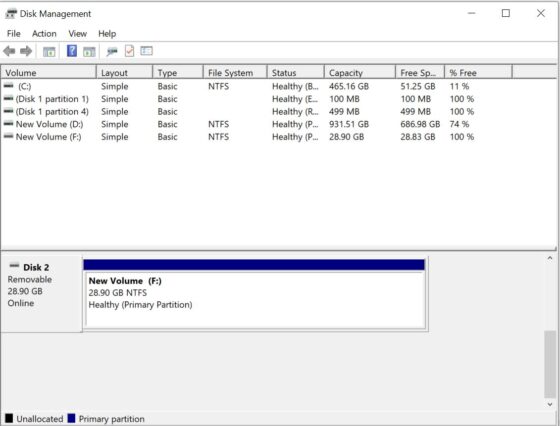Maximize the Disk Management window
Image resolution: width=560 pixels, height=426 pixels.
506,13
